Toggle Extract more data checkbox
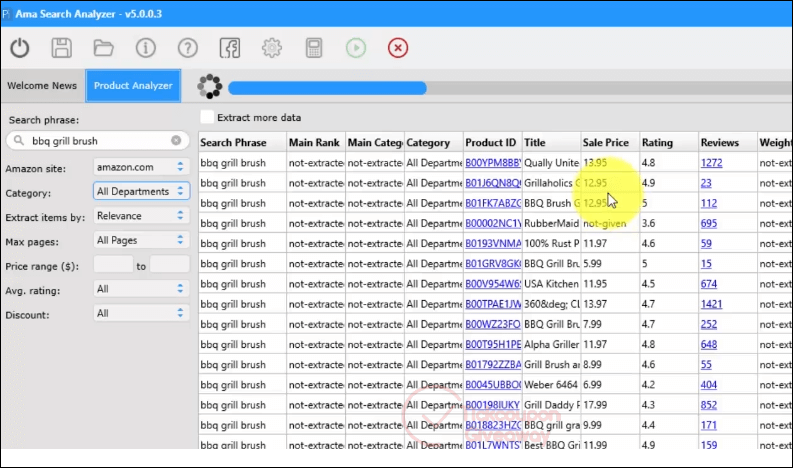This screenshot has width=793, height=468. point(207,117)
